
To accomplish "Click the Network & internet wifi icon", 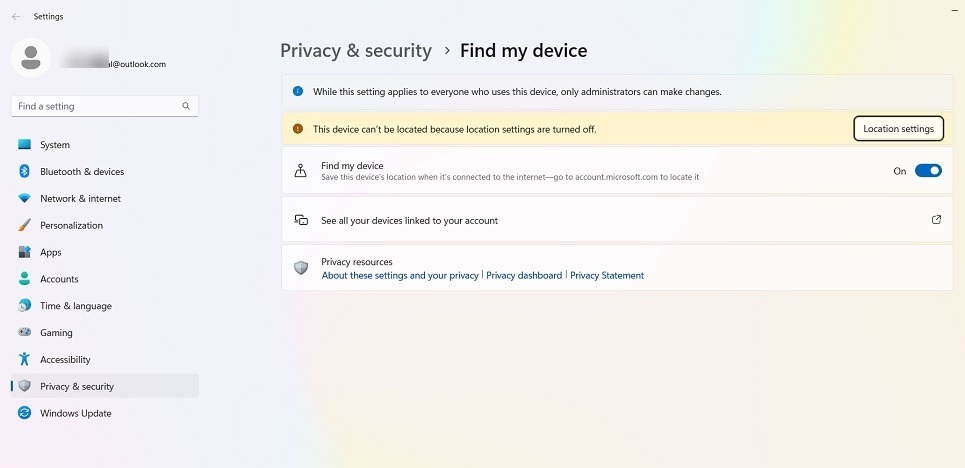I will (25, 199).
